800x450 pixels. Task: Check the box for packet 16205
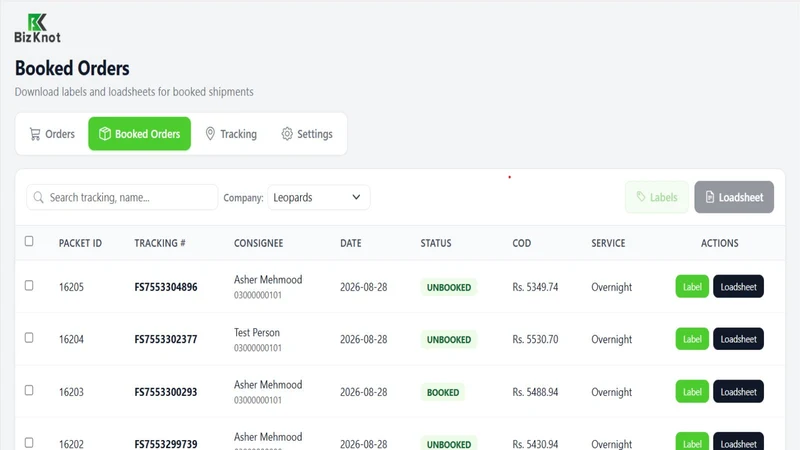pos(29,285)
